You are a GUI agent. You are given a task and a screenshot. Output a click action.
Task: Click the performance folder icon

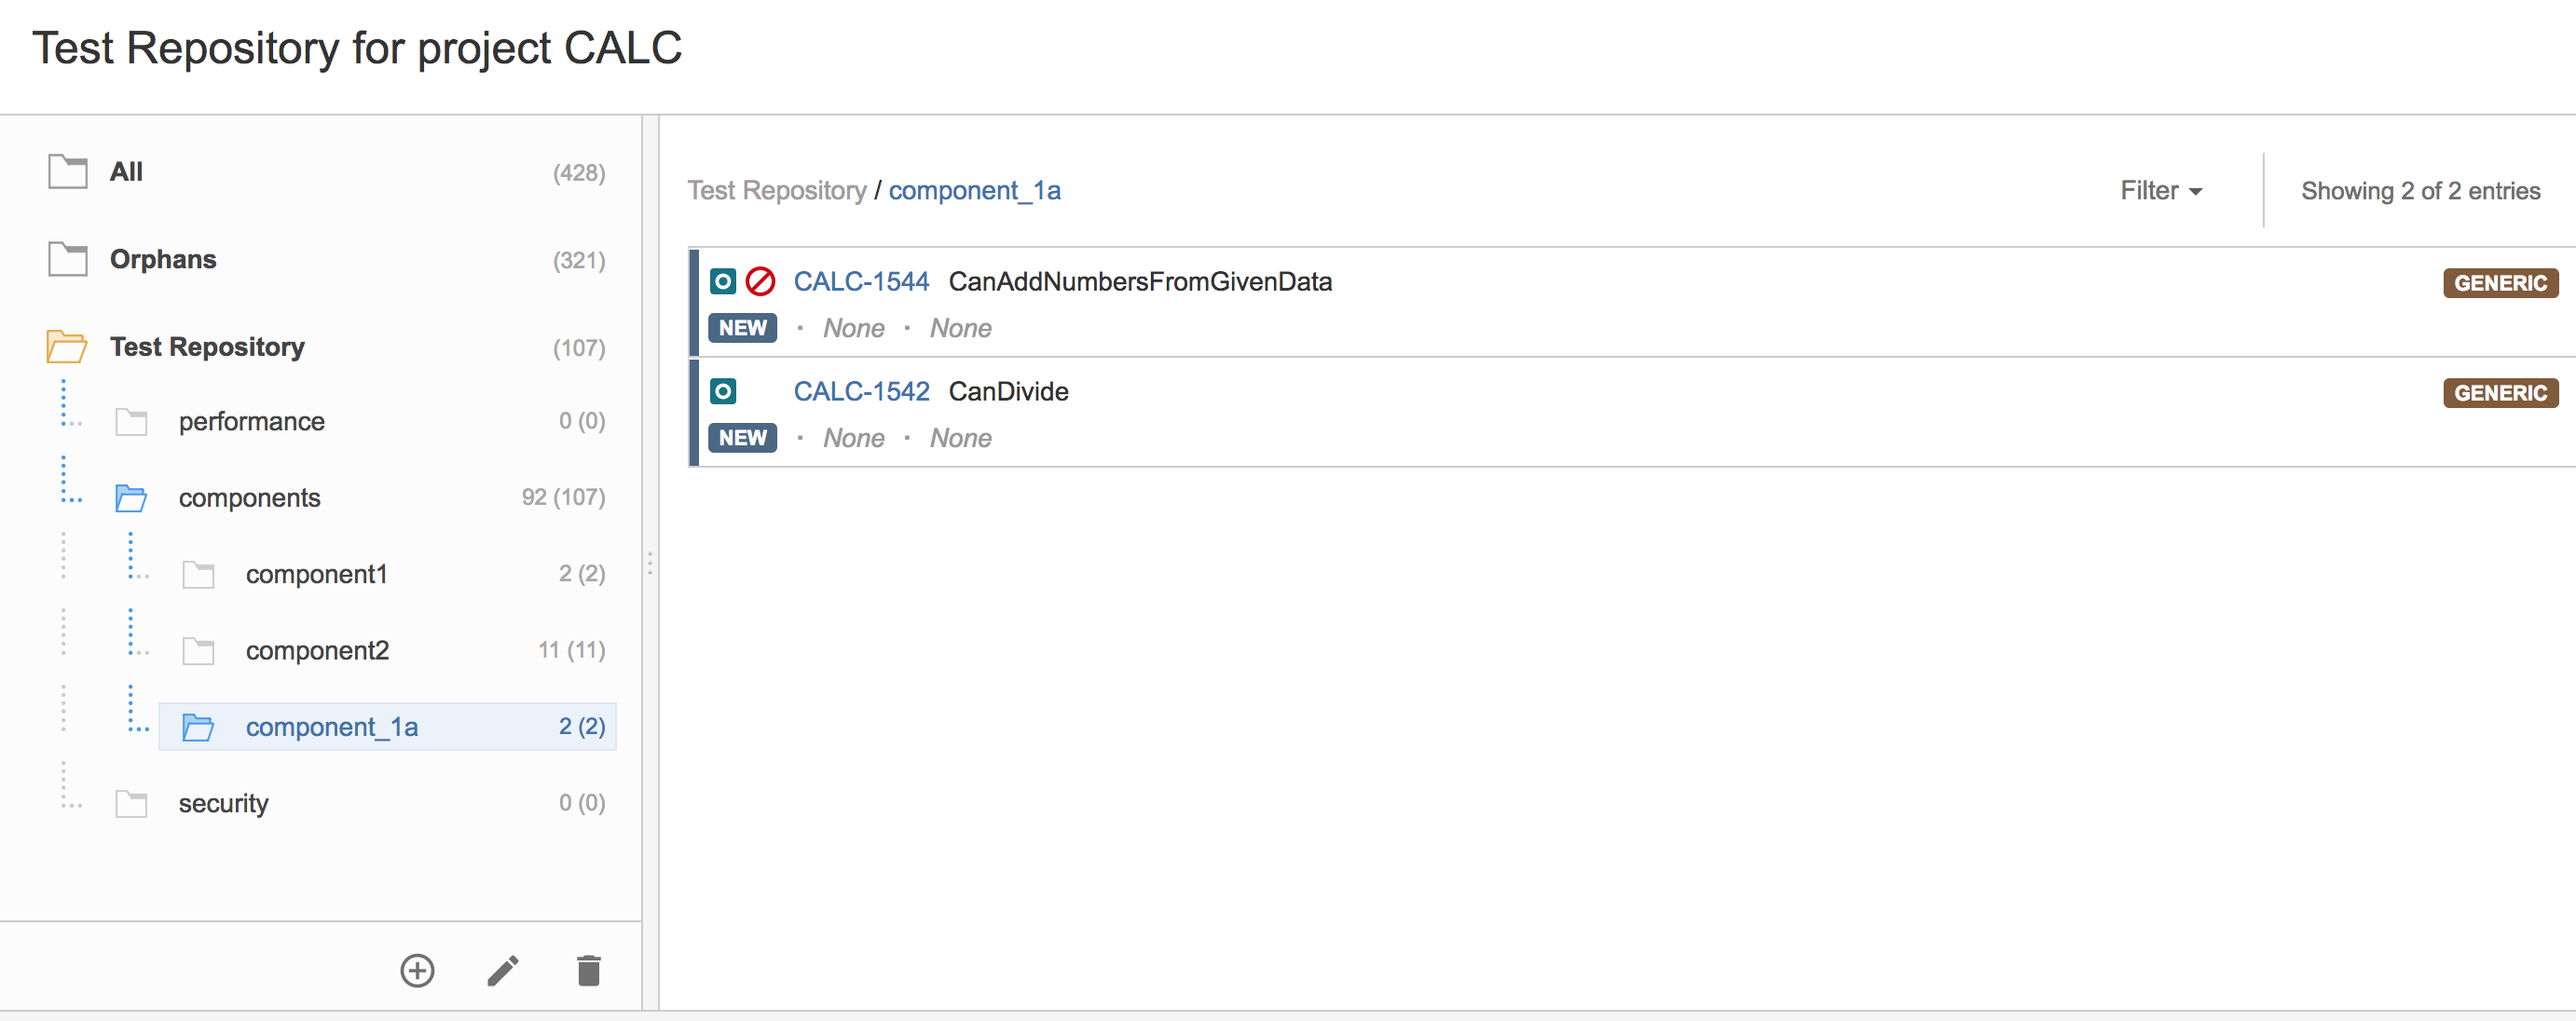coord(131,422)
